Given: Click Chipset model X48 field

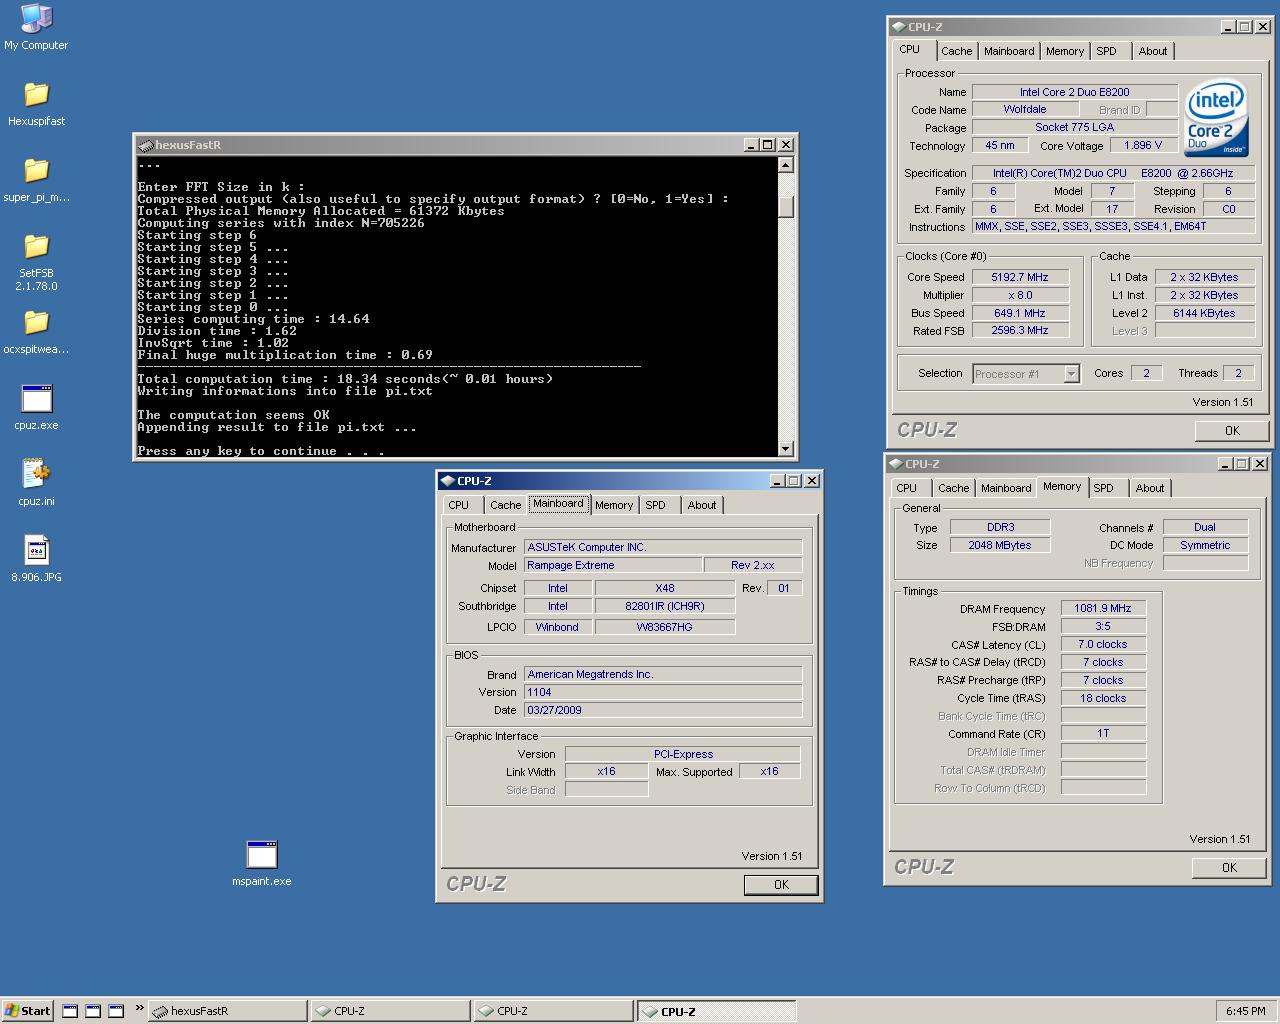Looking at the screenshot, I should (x=665, y=588).
